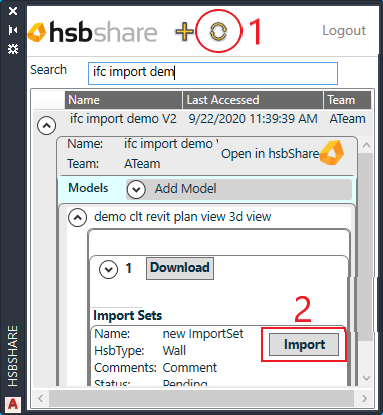Click the new ImportSet name value

click(203, 334)
